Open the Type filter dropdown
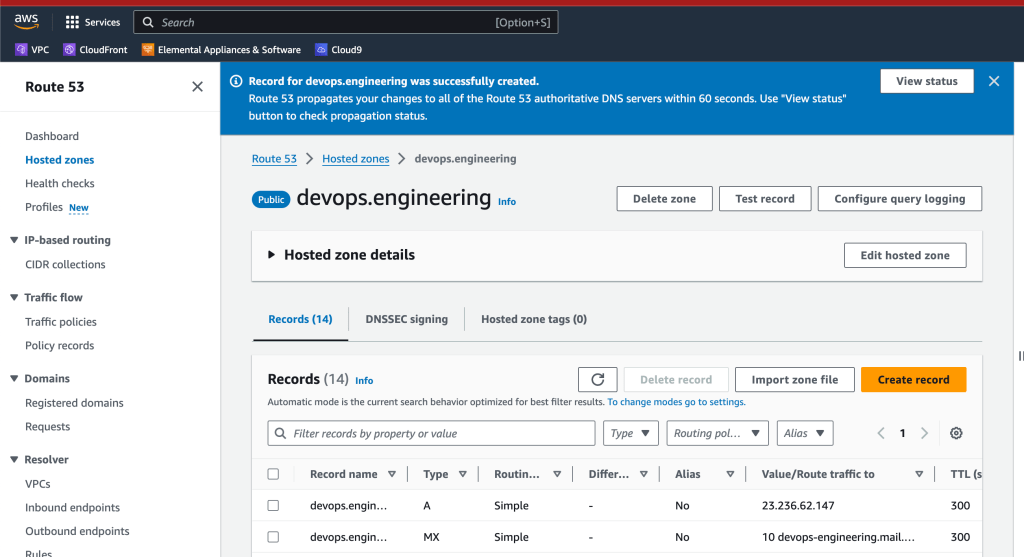1024x557 pixels. click(630, 433)
